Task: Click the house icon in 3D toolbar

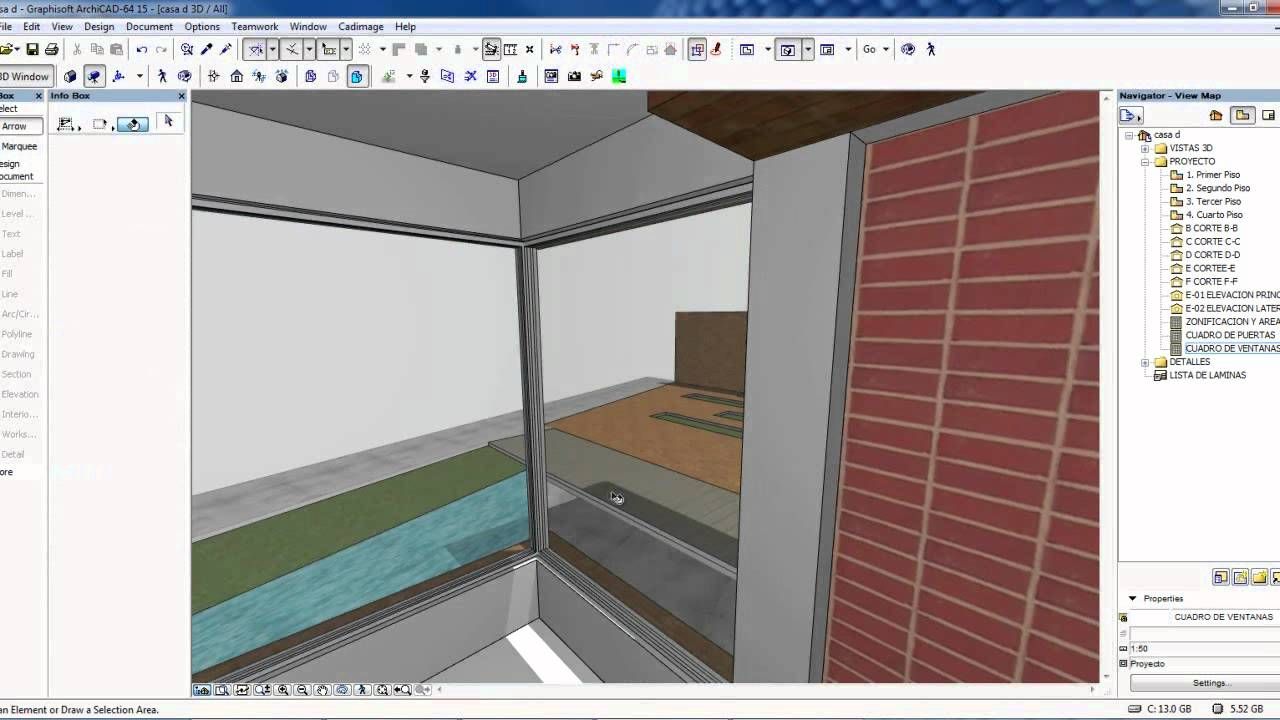Action: pyautogui.click(x=237, y=76)
